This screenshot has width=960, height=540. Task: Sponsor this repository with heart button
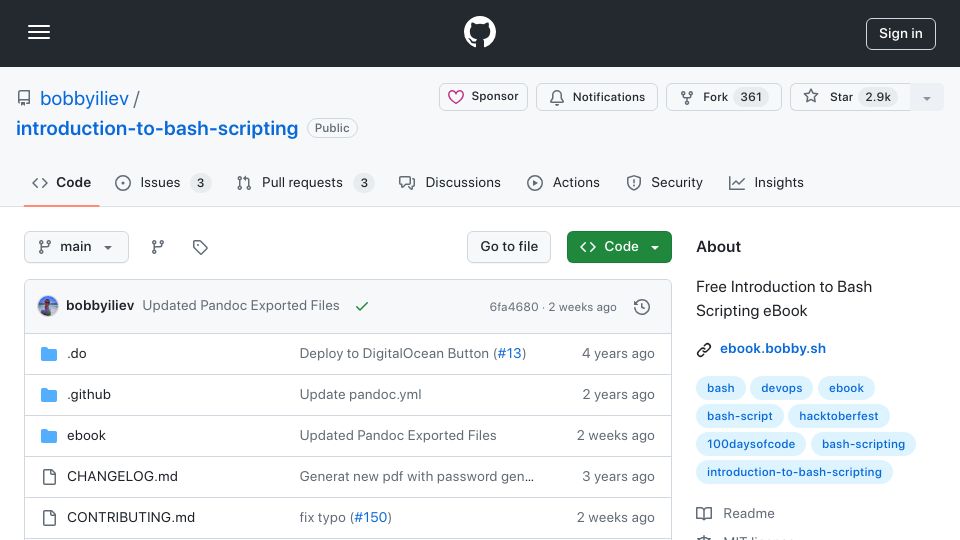(x=483, y=97)
